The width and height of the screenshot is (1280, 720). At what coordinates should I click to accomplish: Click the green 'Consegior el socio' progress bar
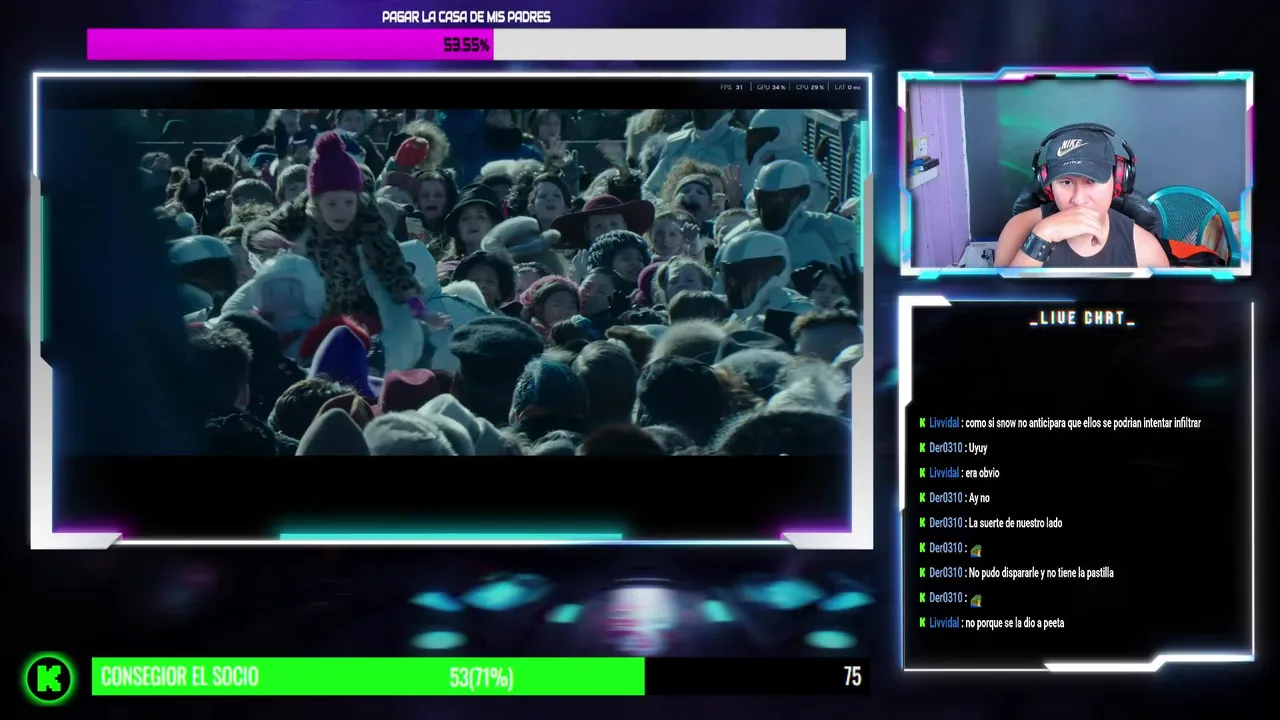[x=368, y=677]
